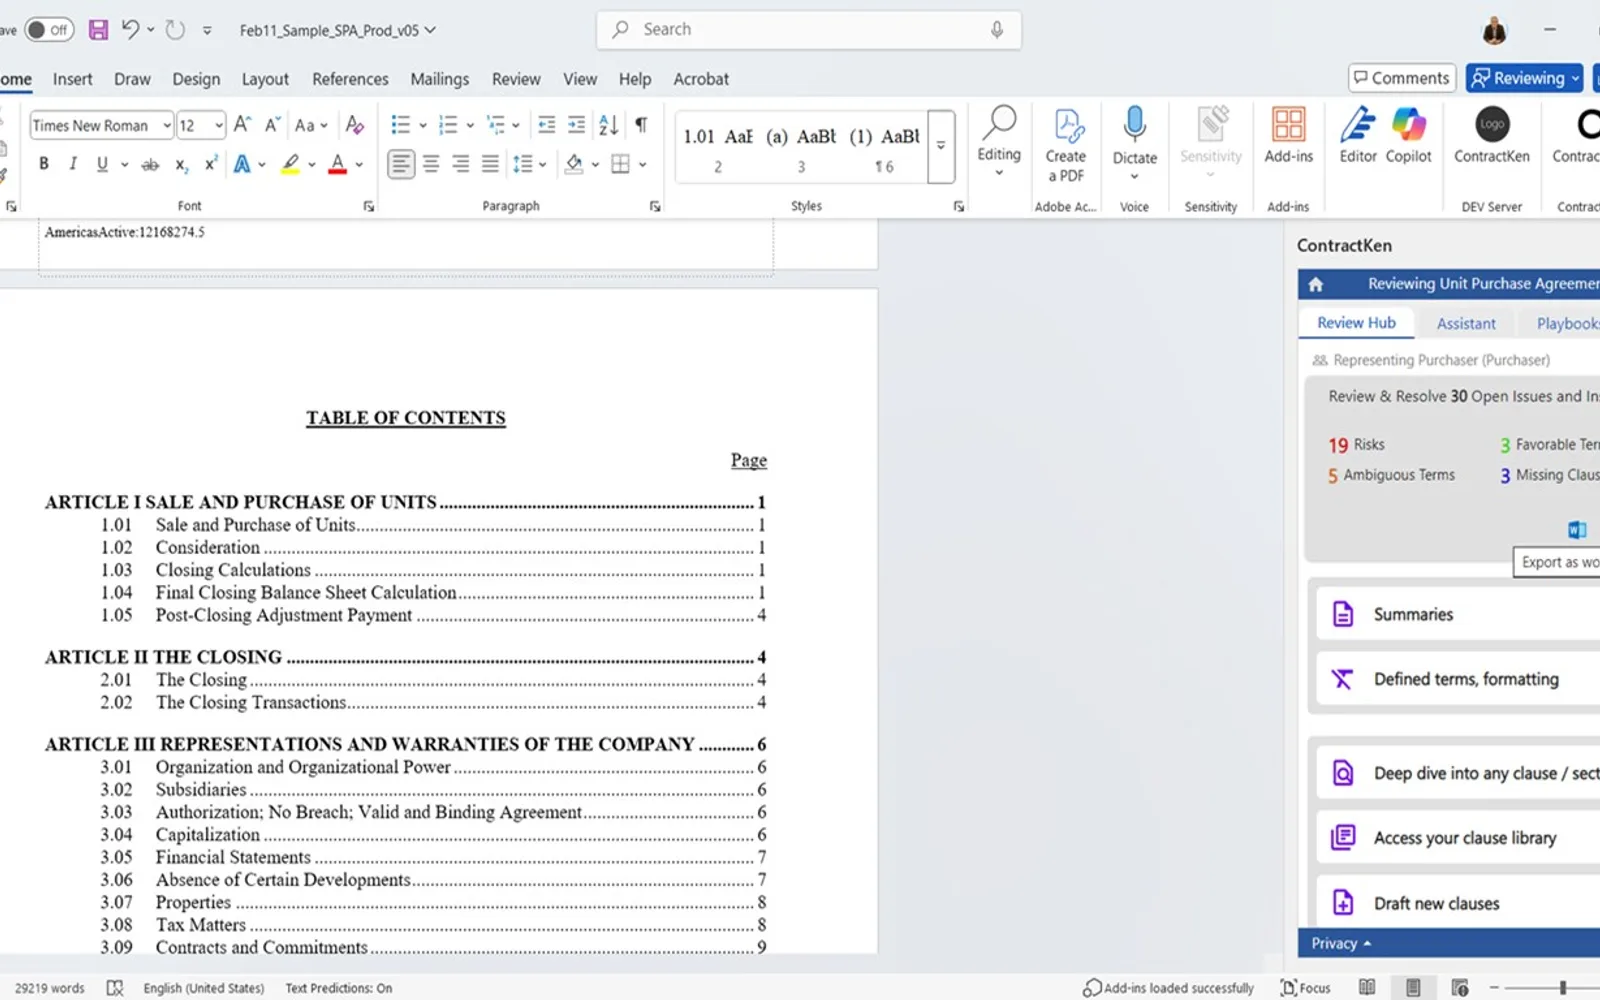Click microphone icon in Search box
The image size is (1600, 1000).
click(x=997, y=29)
